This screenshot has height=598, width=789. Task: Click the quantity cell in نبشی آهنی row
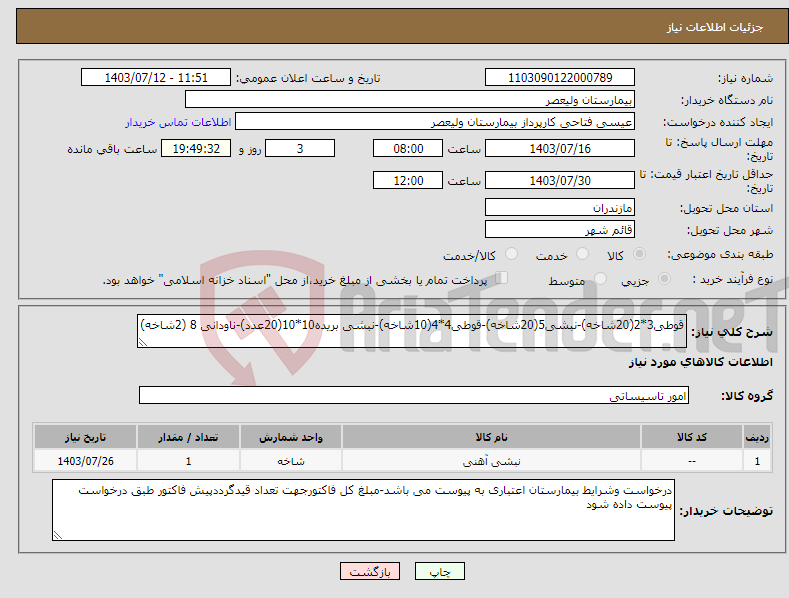[x=188, y=461]
